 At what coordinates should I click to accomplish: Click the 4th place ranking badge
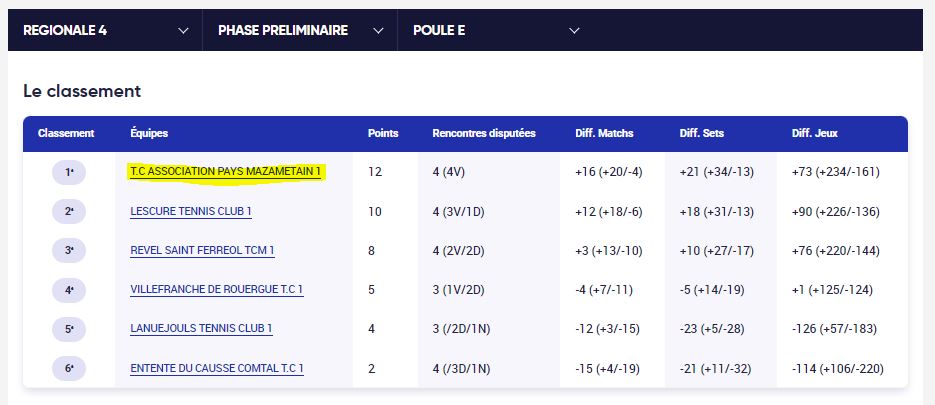point(69,290)
